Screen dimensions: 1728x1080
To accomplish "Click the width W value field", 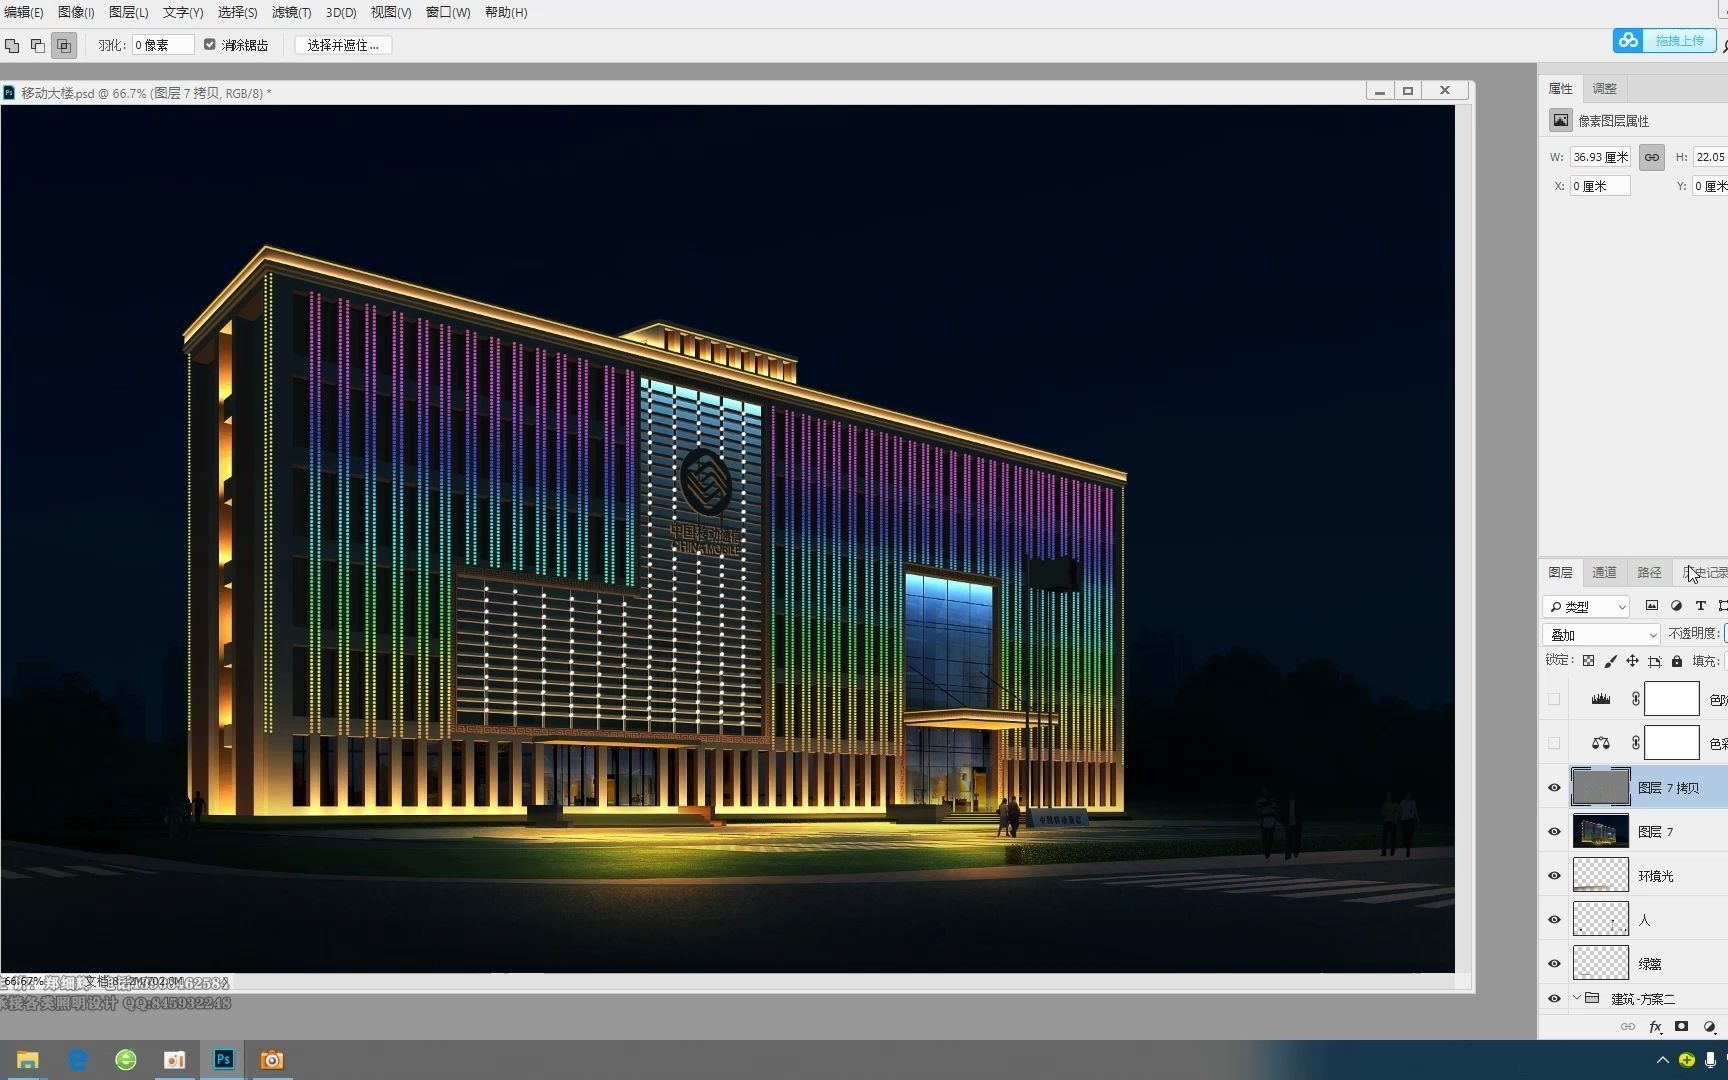I will pyautogui.click(x=1601, y=157).
